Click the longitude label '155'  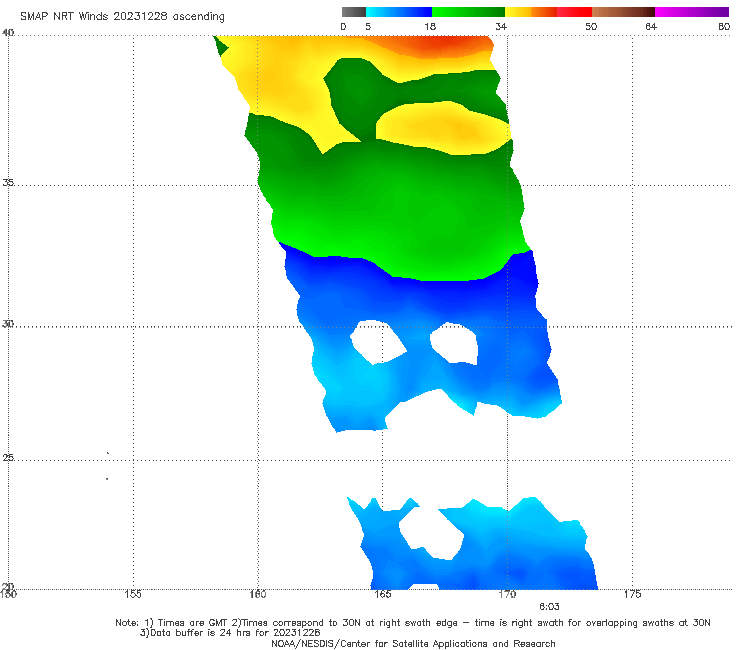(133, 594)
